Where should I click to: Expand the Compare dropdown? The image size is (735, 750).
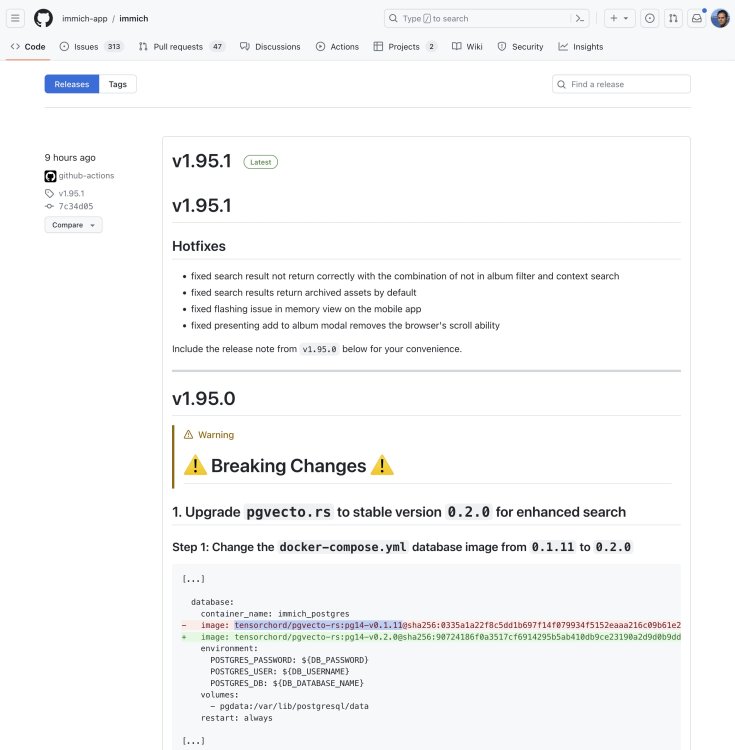(x=73, y=225)
